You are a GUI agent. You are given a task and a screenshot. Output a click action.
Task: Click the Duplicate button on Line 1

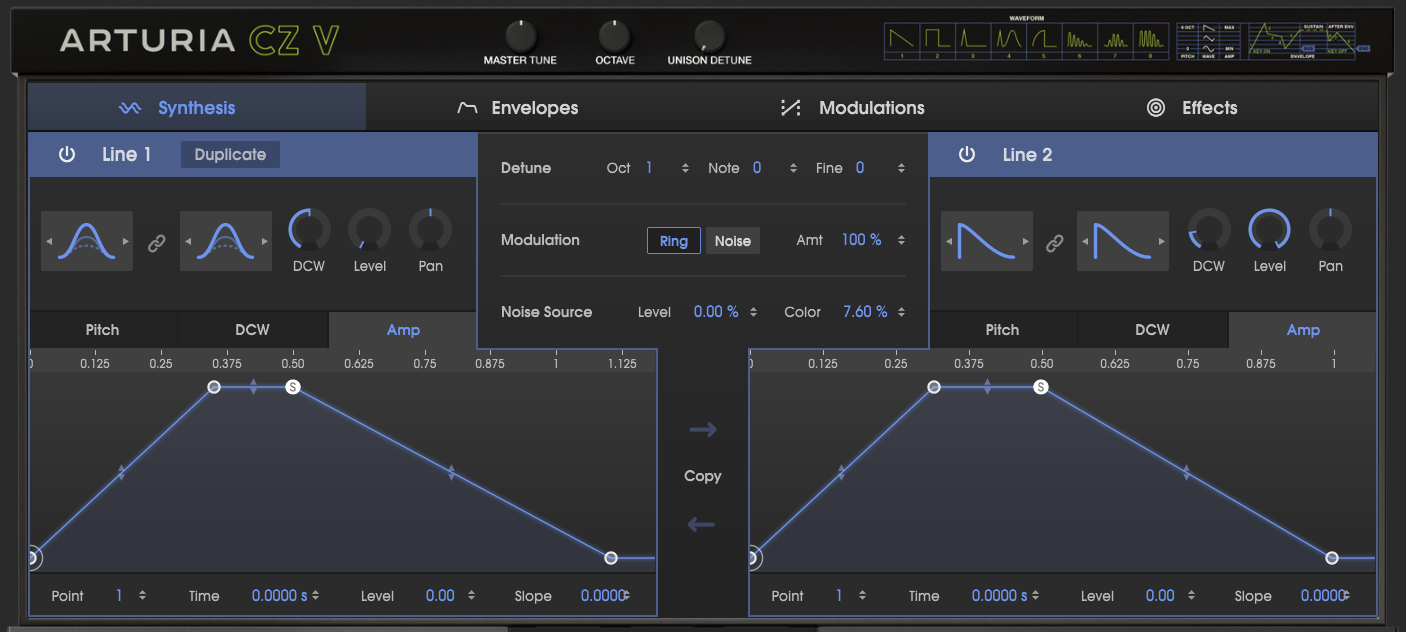coord(230,155)
